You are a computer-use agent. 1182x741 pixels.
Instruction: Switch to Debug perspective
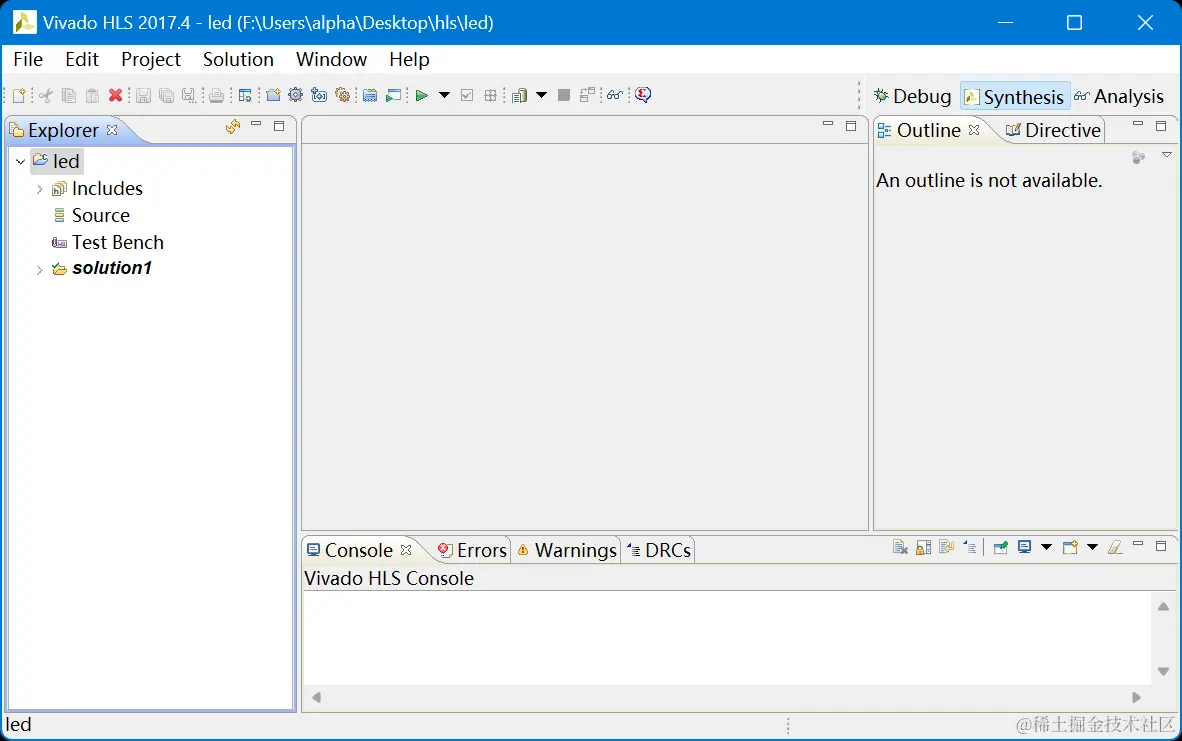pos(913,96)
